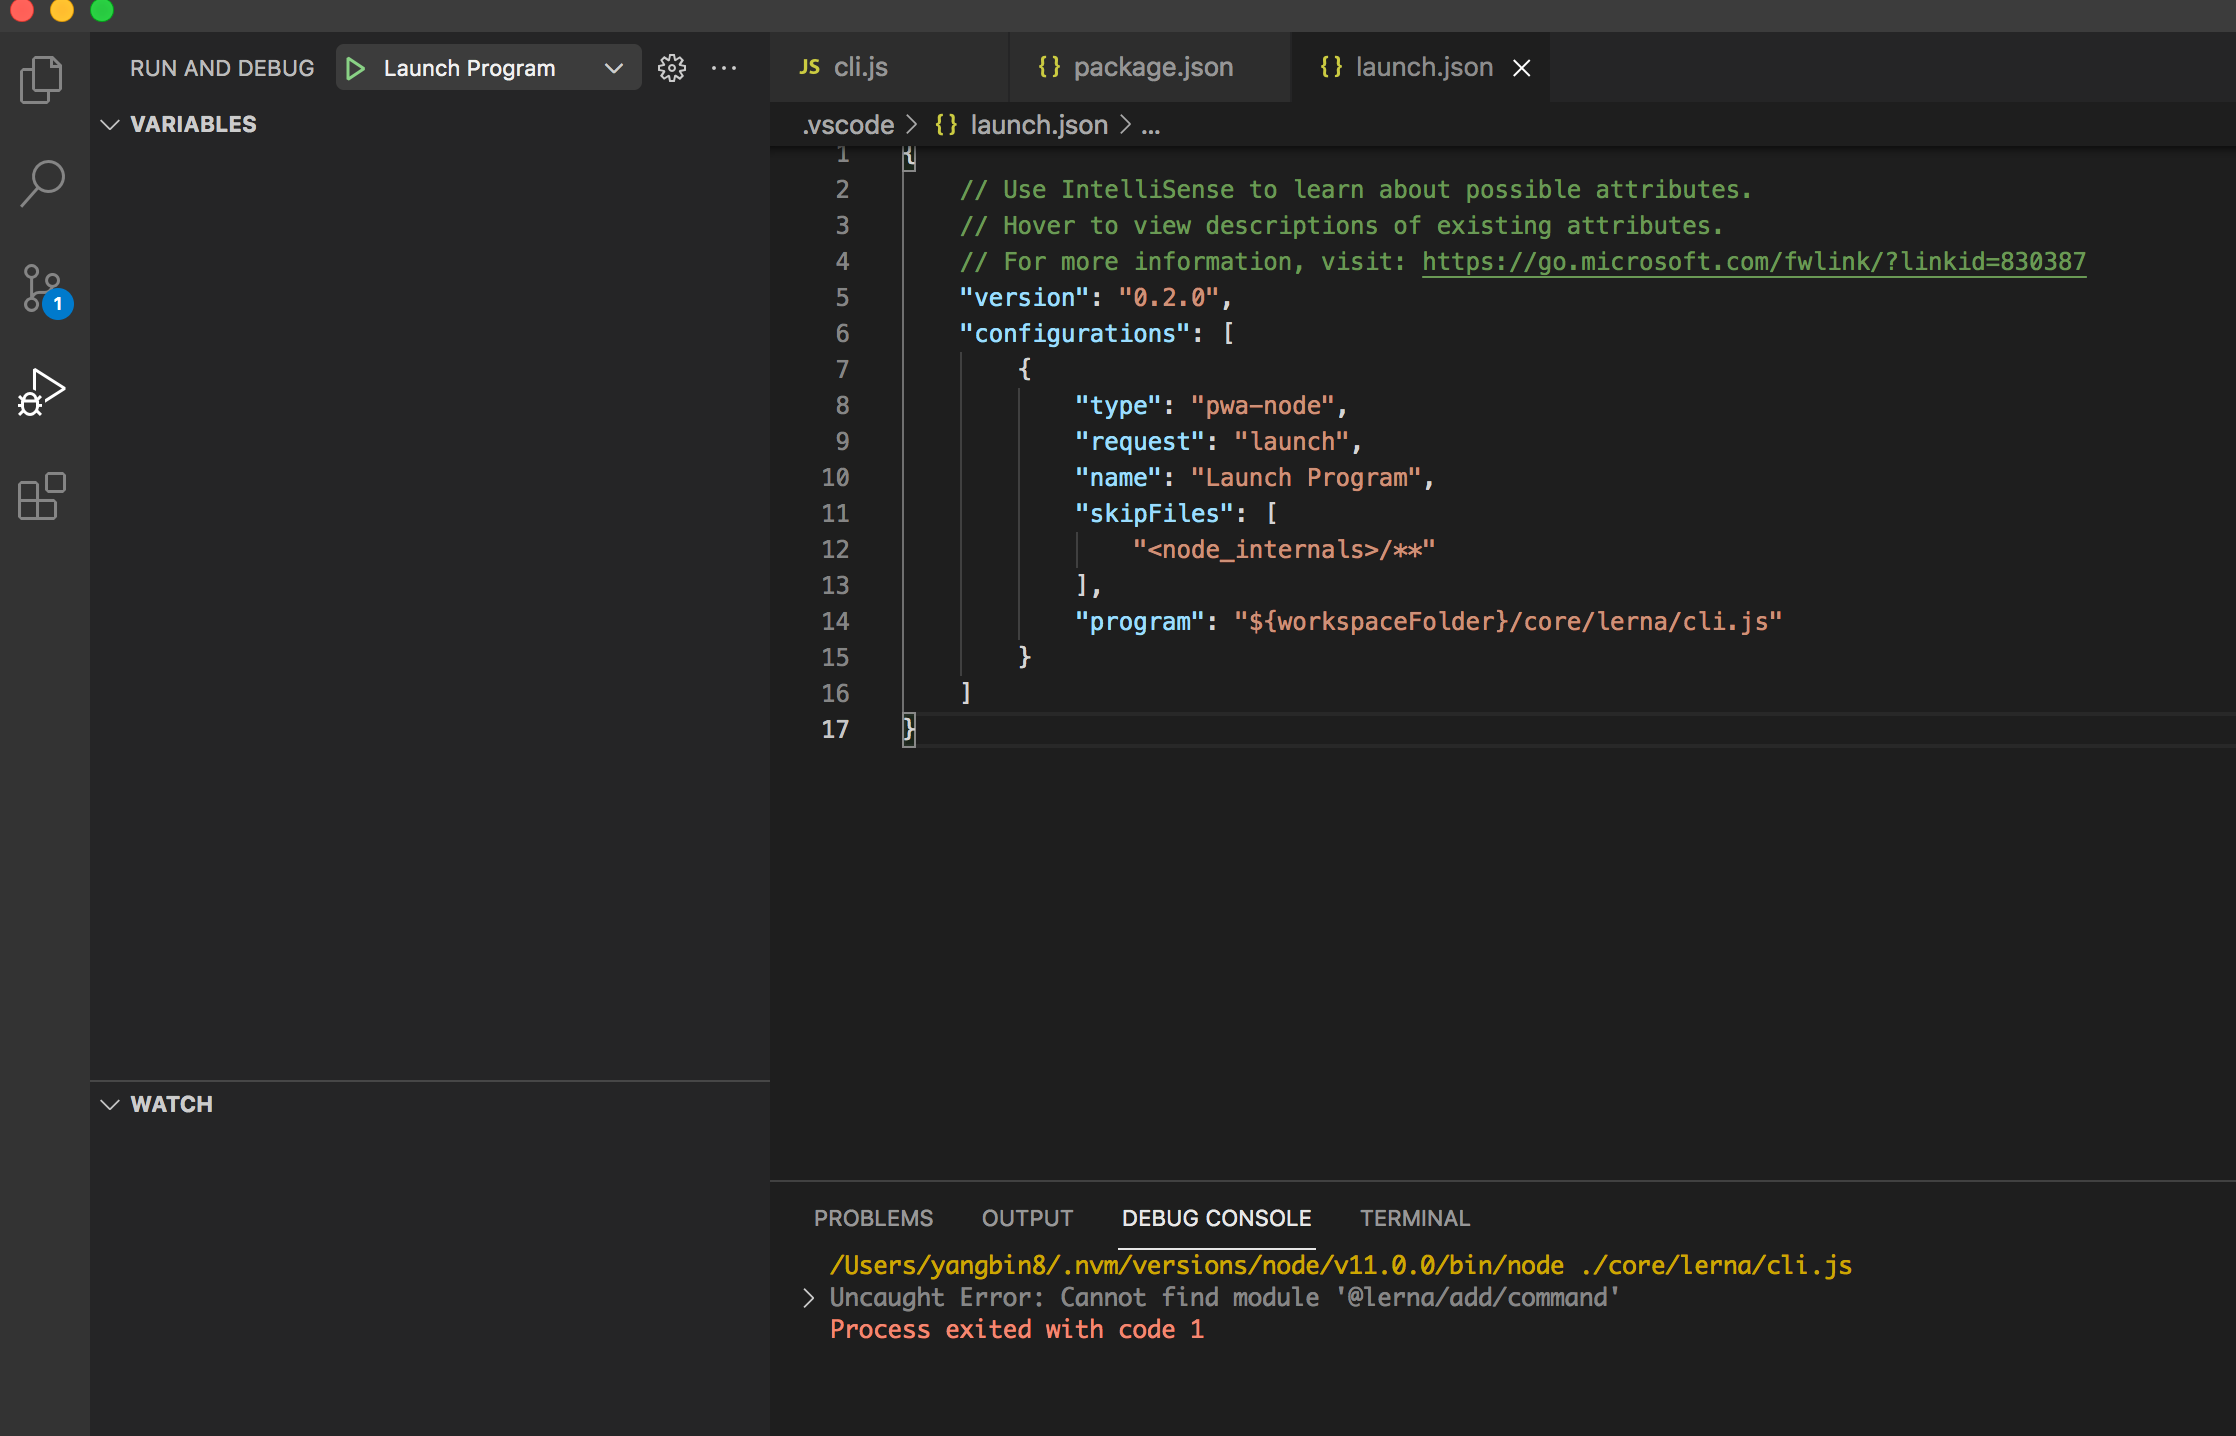Screen dimensions: 2236x1436
Task: Open the TERMINAL panel tab
Action: coord(1415,1218)
